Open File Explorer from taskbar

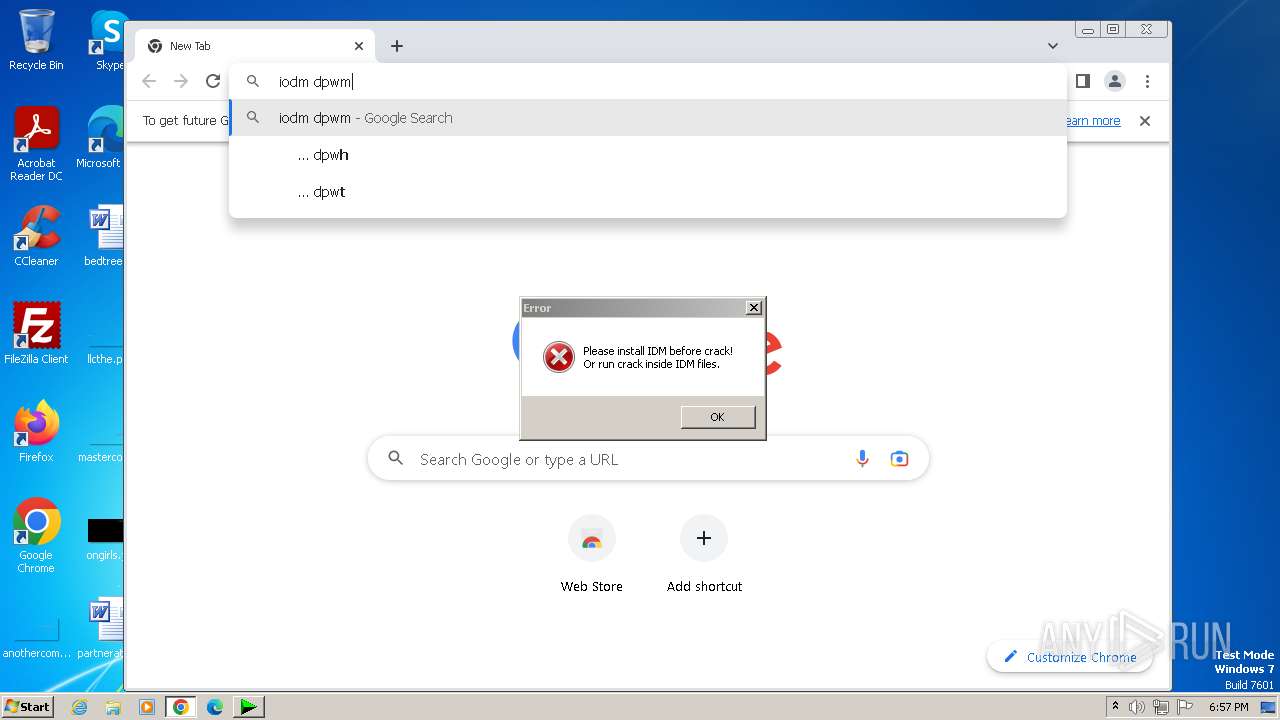[113, 707]
